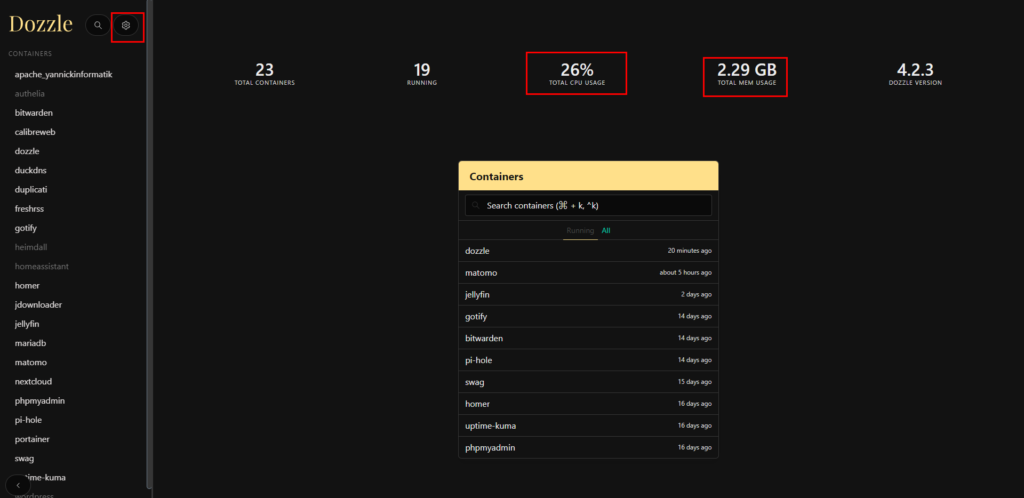Open dozzle row started 20 minutes ago
The image size is (1024, 498).
click(588, 251)
